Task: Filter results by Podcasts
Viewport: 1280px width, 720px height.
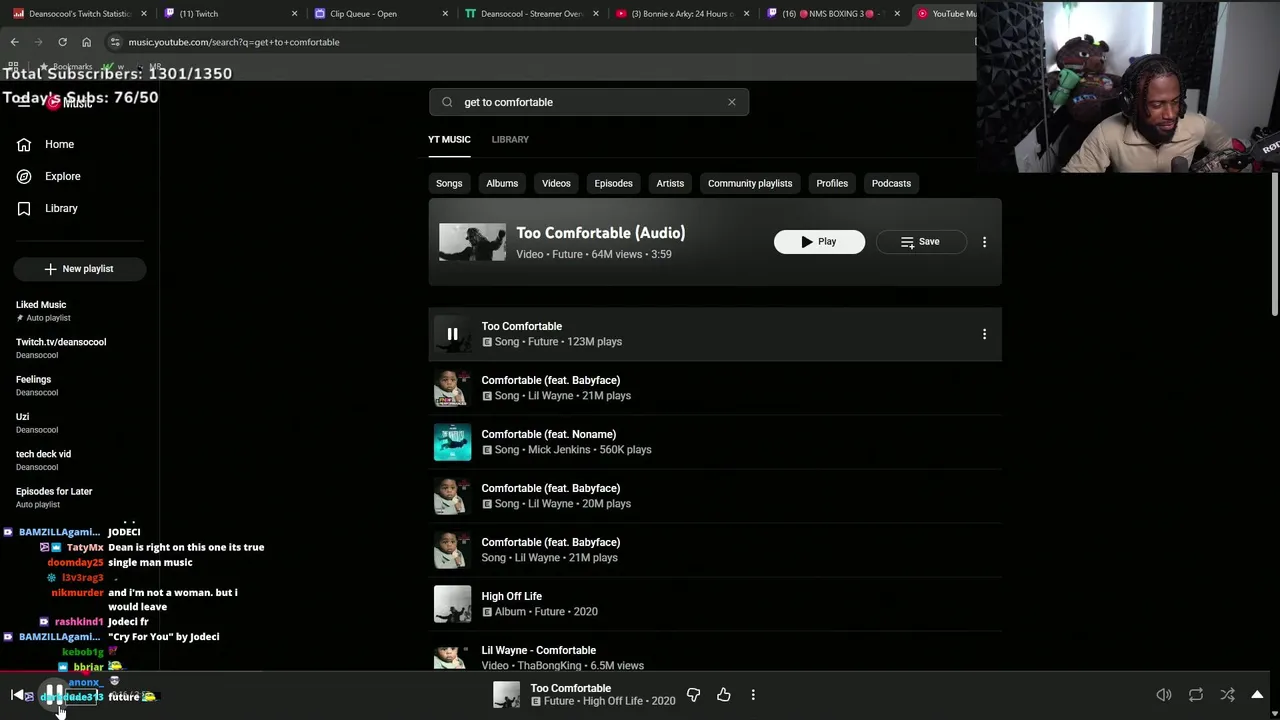Action: [891, 183]
